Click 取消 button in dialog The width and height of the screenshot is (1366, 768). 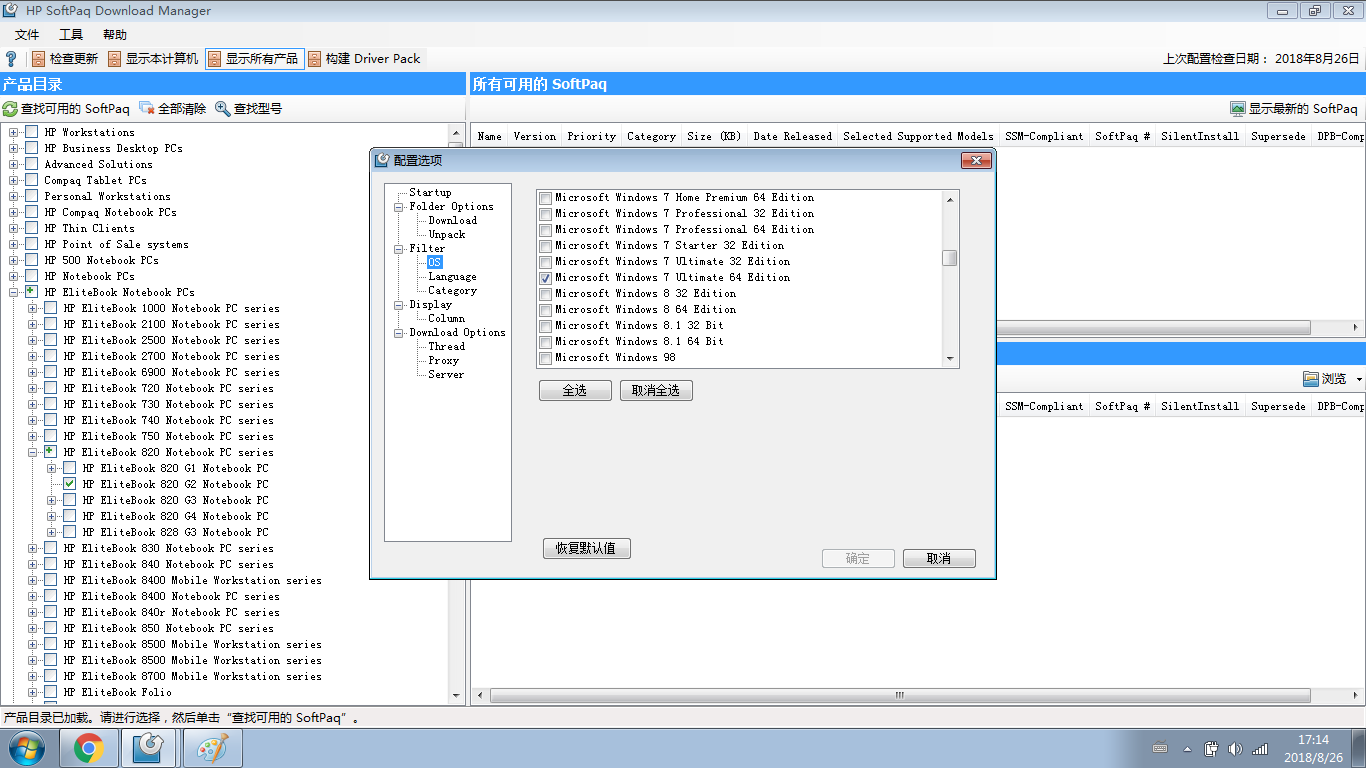(939, 558)
